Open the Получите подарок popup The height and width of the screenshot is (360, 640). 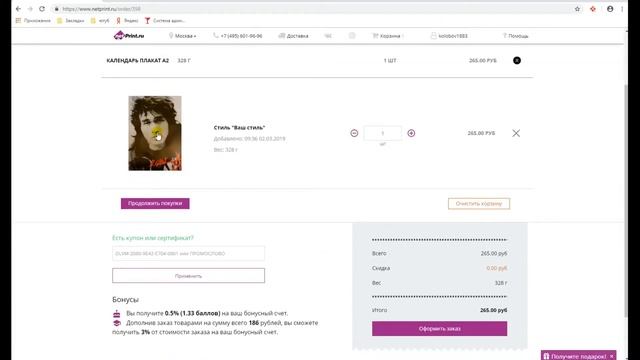pos(575,356)
